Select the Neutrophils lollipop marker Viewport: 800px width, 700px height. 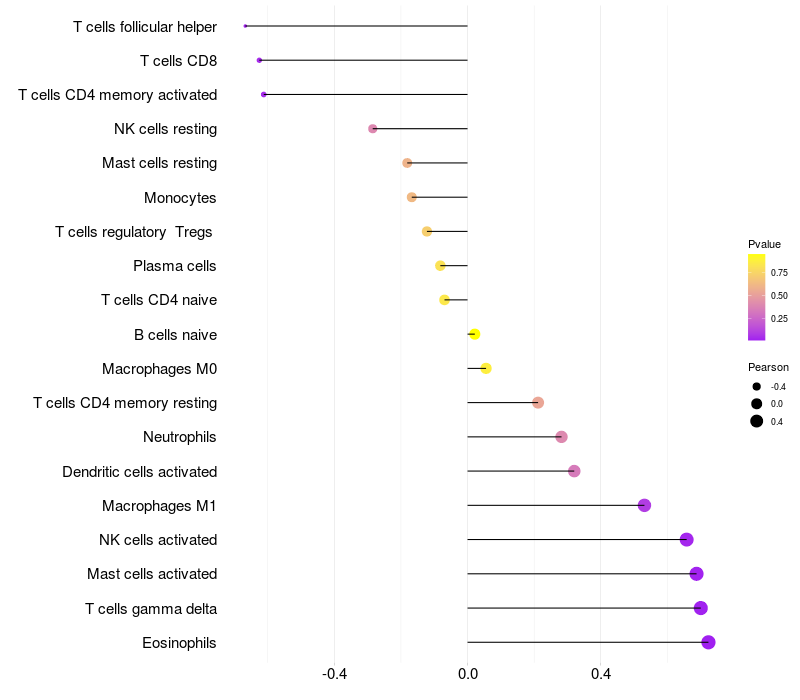coord(561,437)
